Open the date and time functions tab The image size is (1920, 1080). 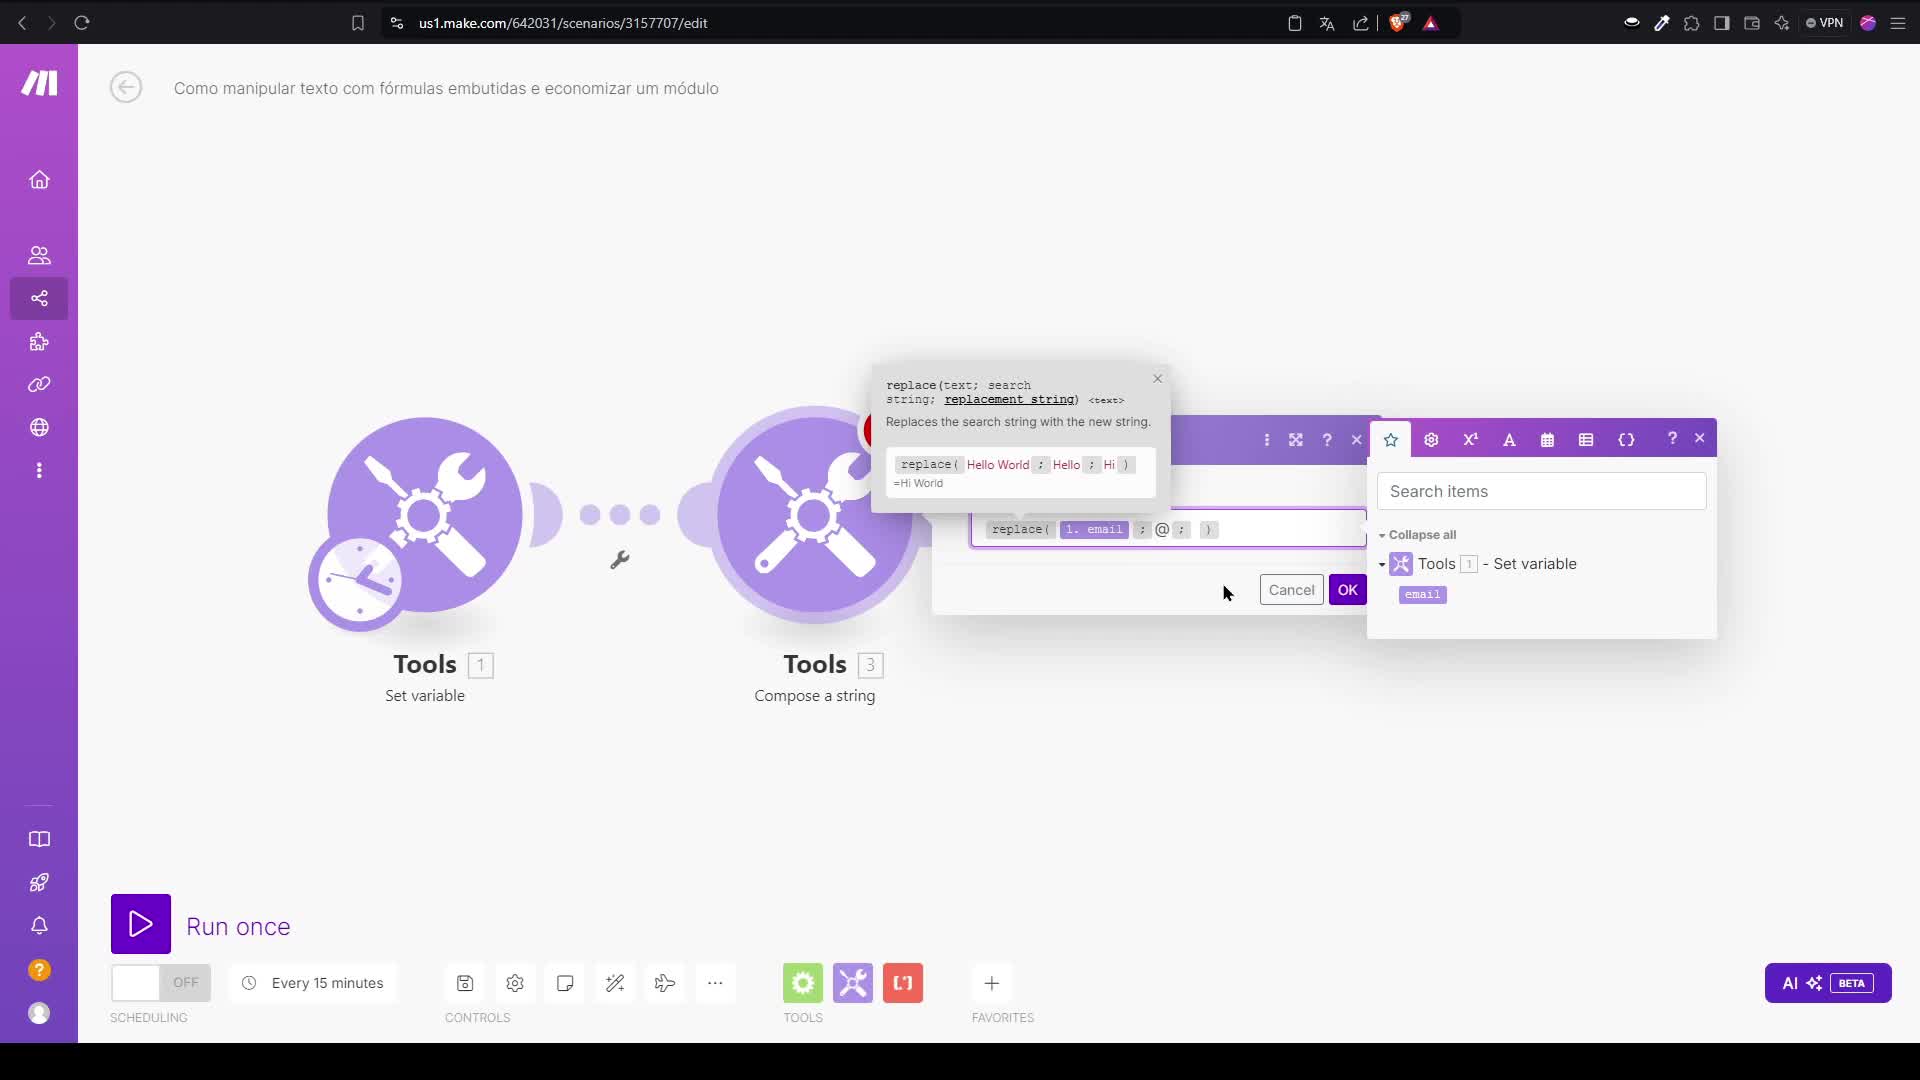1547,440
